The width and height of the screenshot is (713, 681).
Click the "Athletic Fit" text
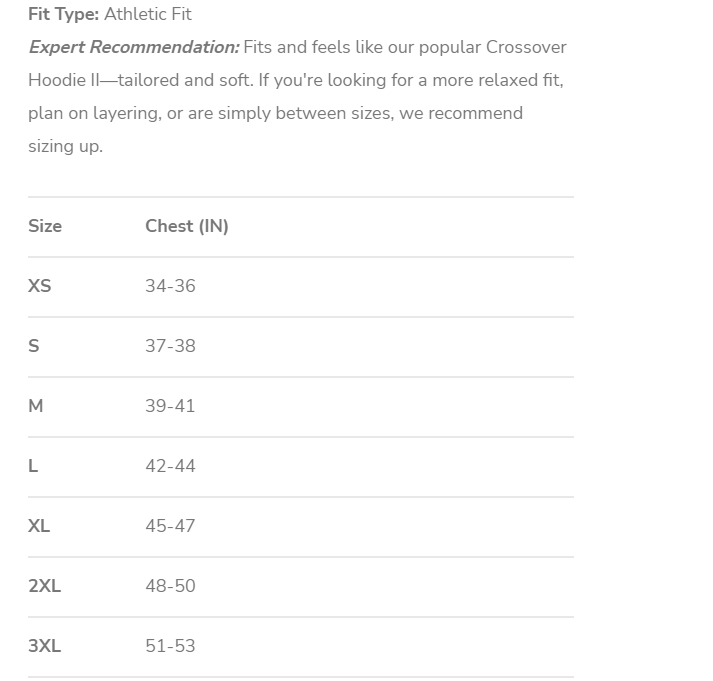148,14
